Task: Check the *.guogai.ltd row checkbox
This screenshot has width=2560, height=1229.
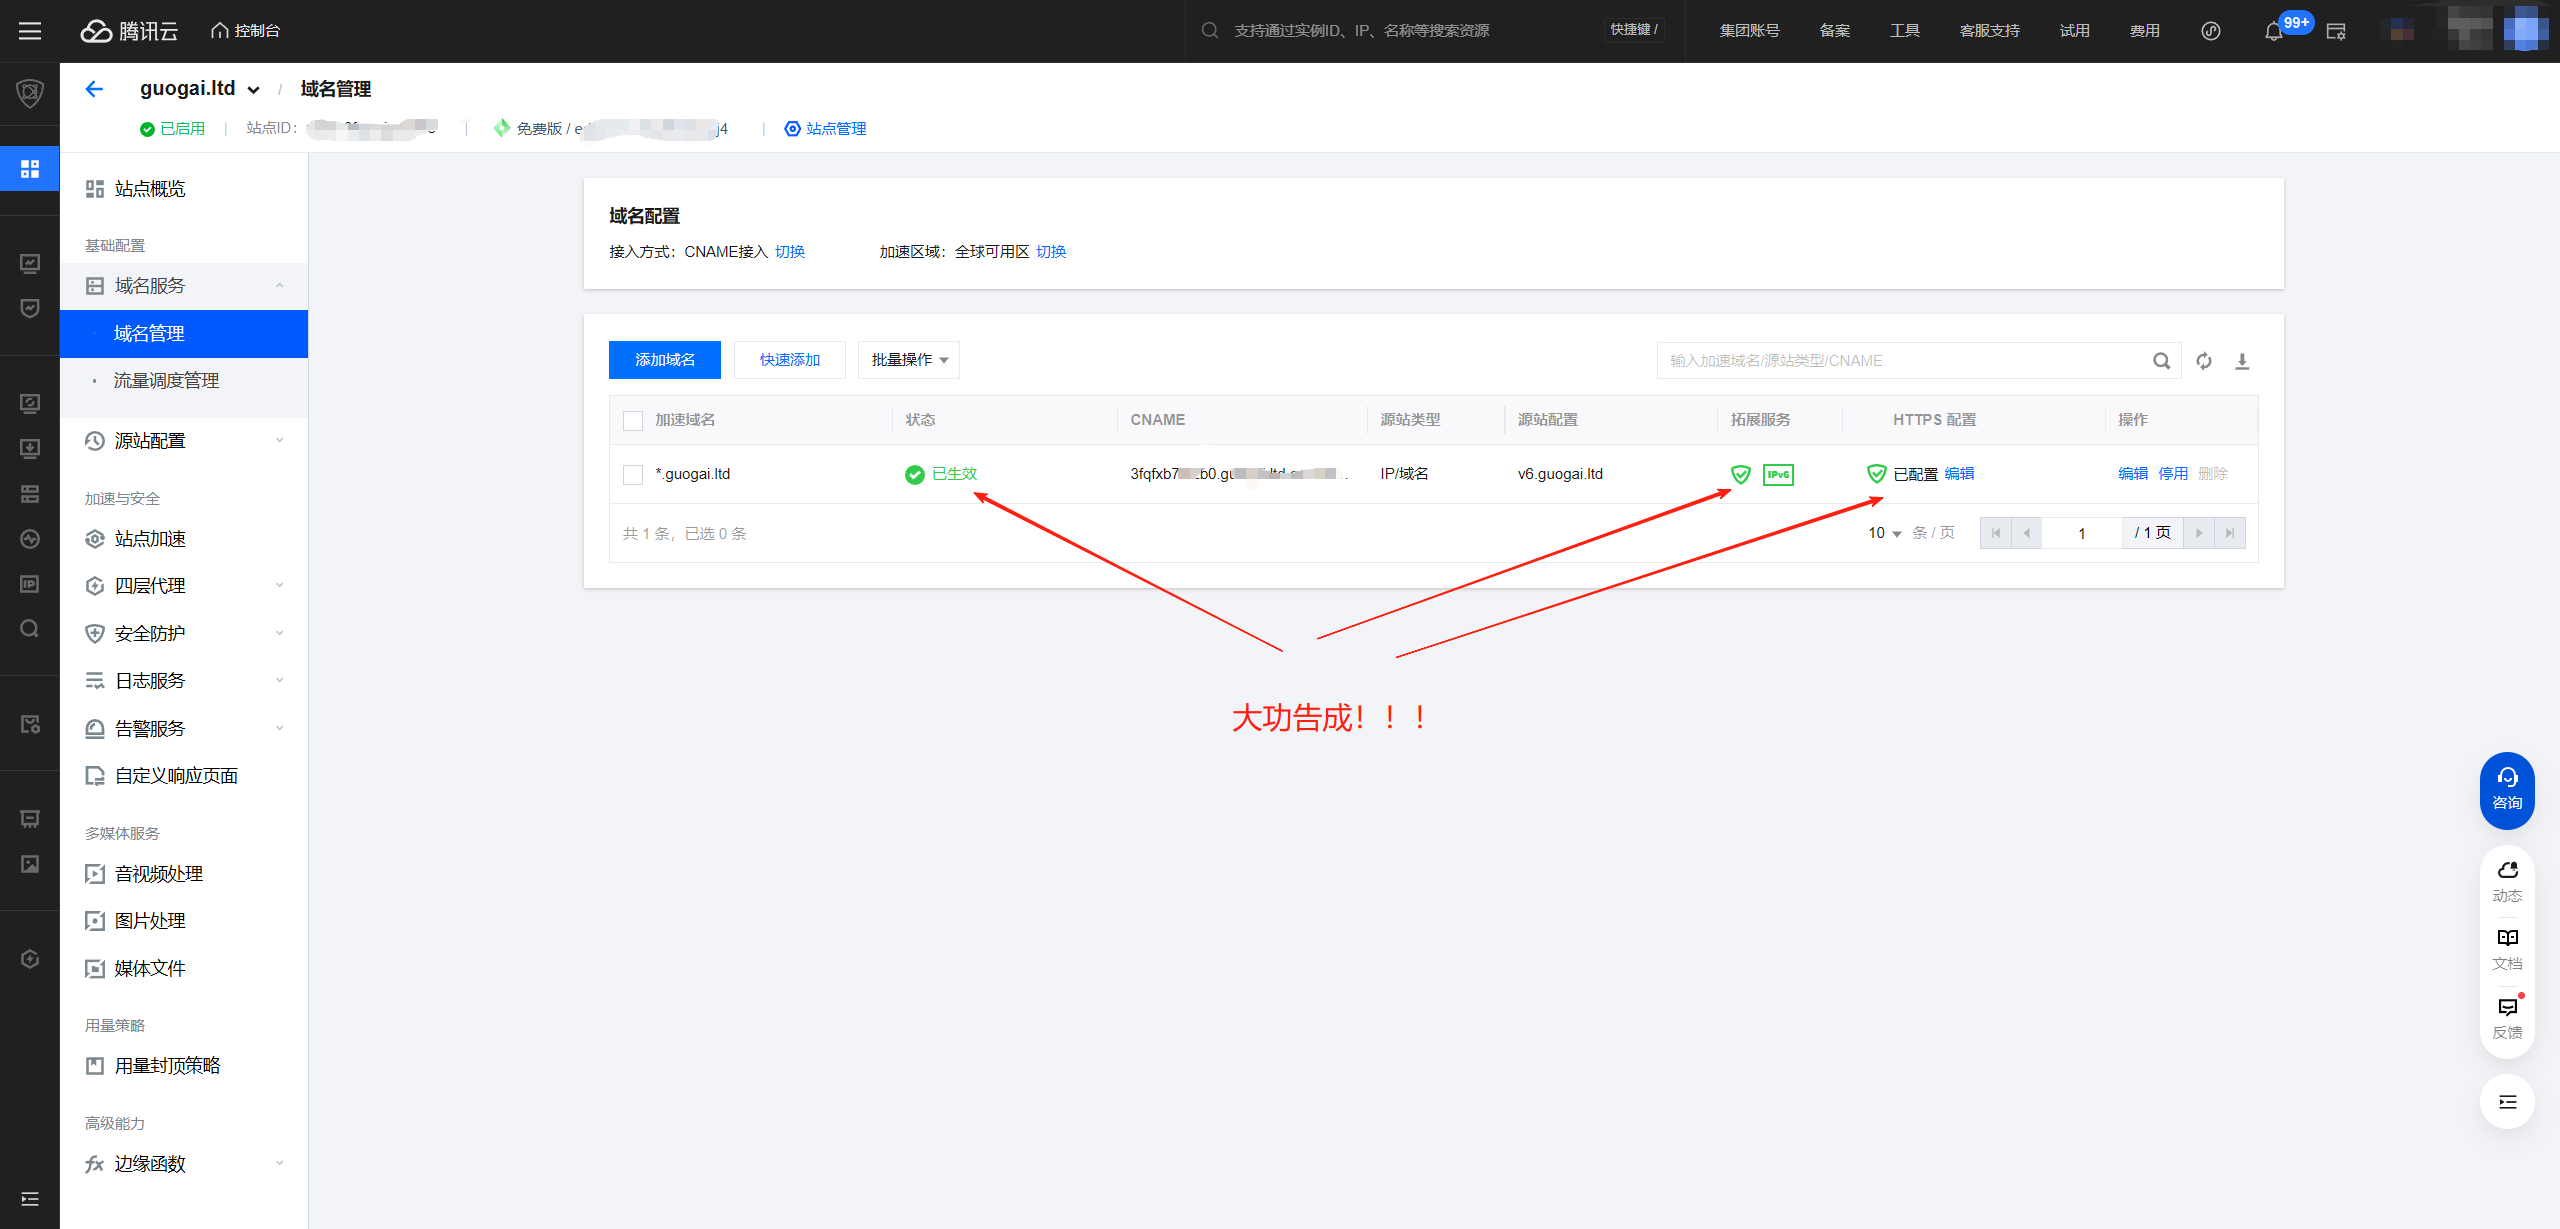Action: point(633,475)
